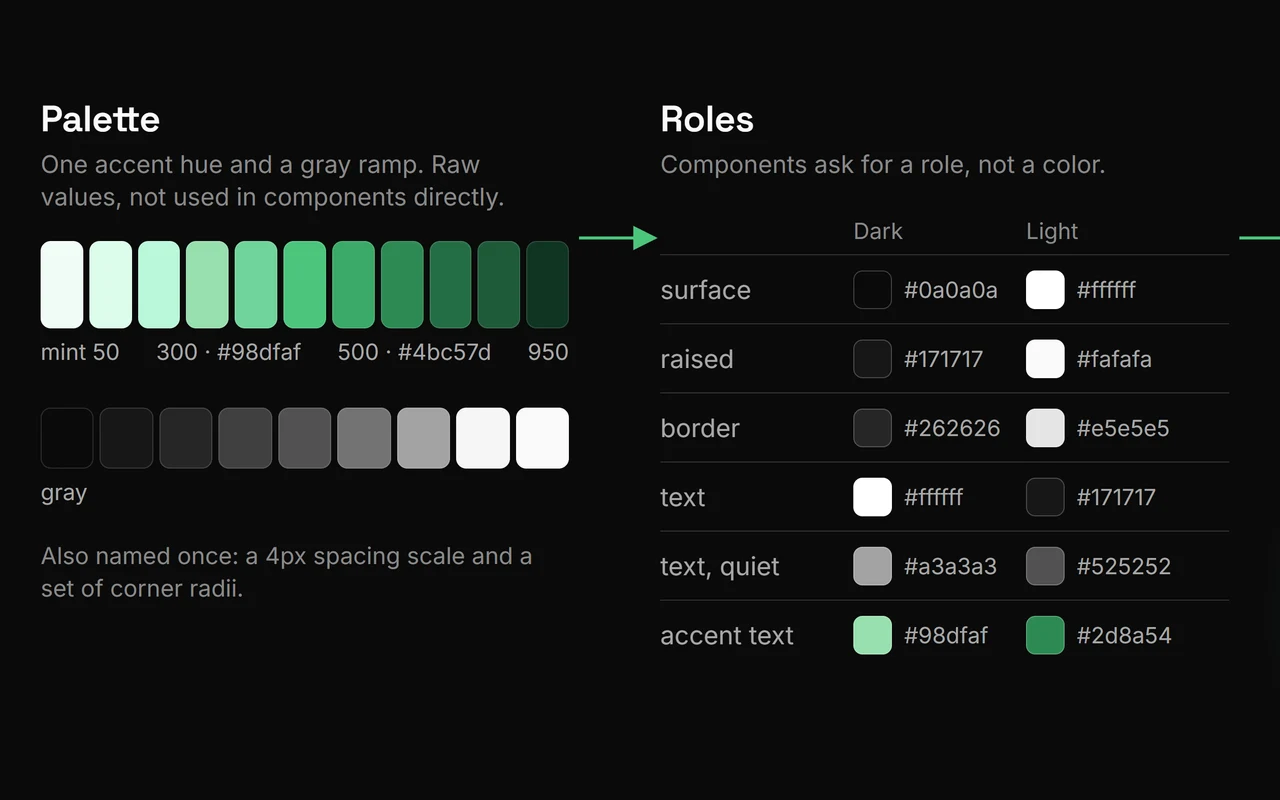
Task: Select the darkest gray ramp swatch
Action: click(67, 438)
